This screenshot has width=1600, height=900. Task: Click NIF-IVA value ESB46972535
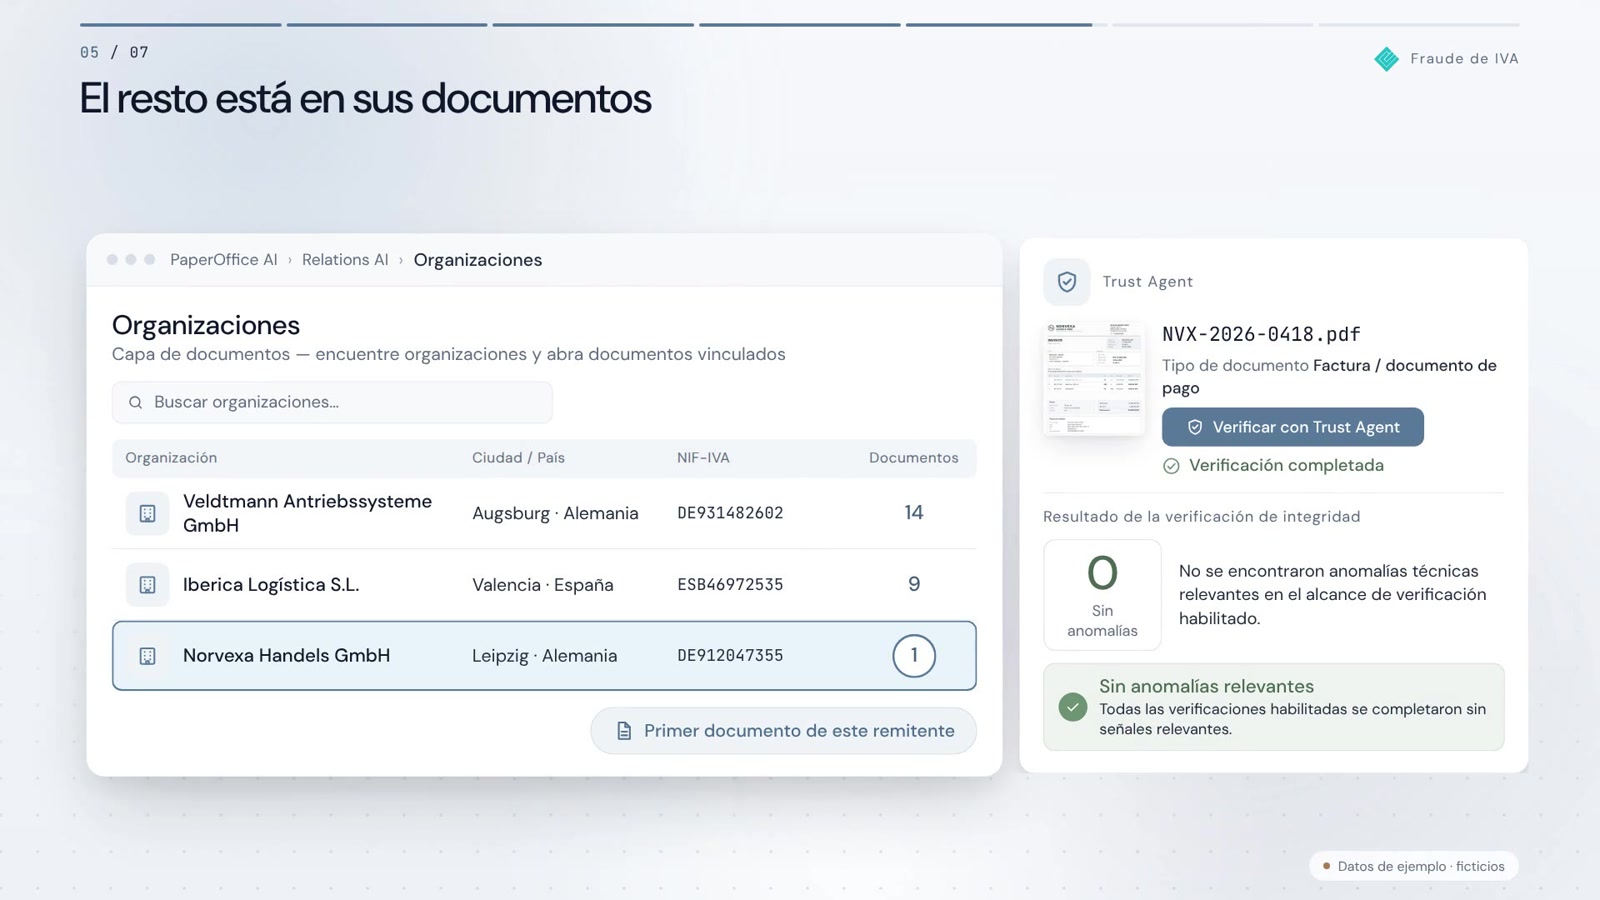[730, 585]
